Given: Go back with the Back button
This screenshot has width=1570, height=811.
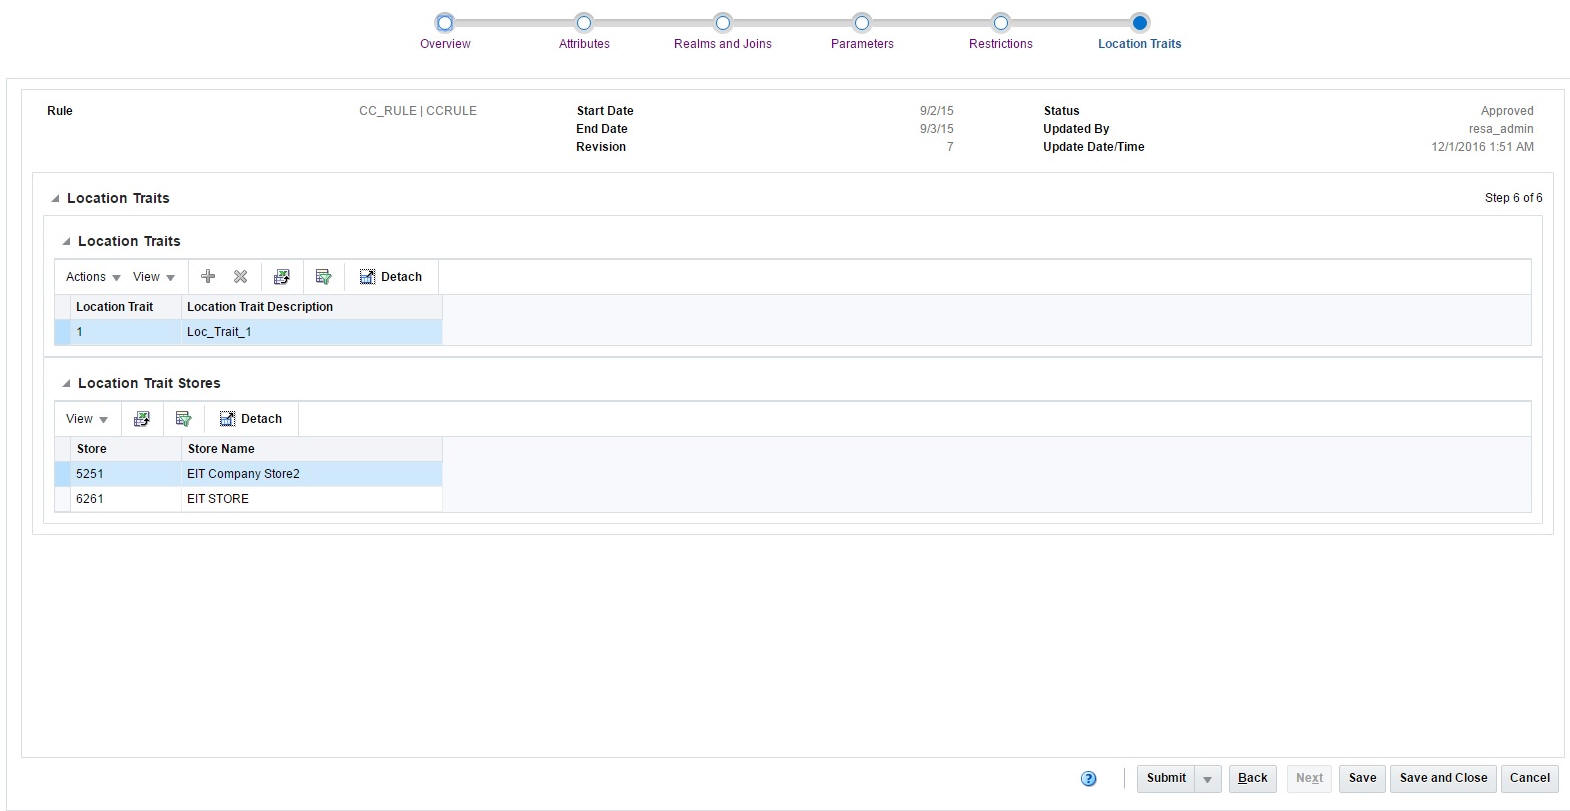Looking at the screenshot, I should [1253, 779].
